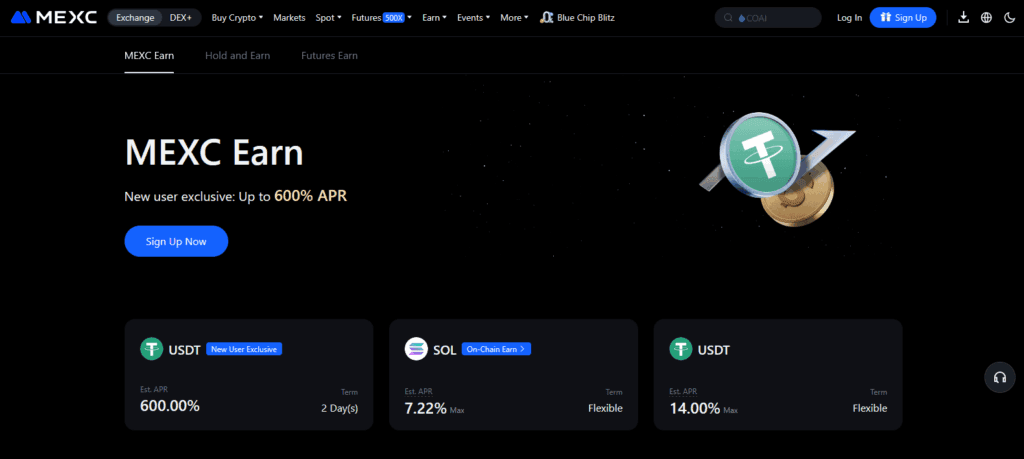Click the SOL coin icon
Viewport: 1024px width, 459px height.
click(415, 349)
